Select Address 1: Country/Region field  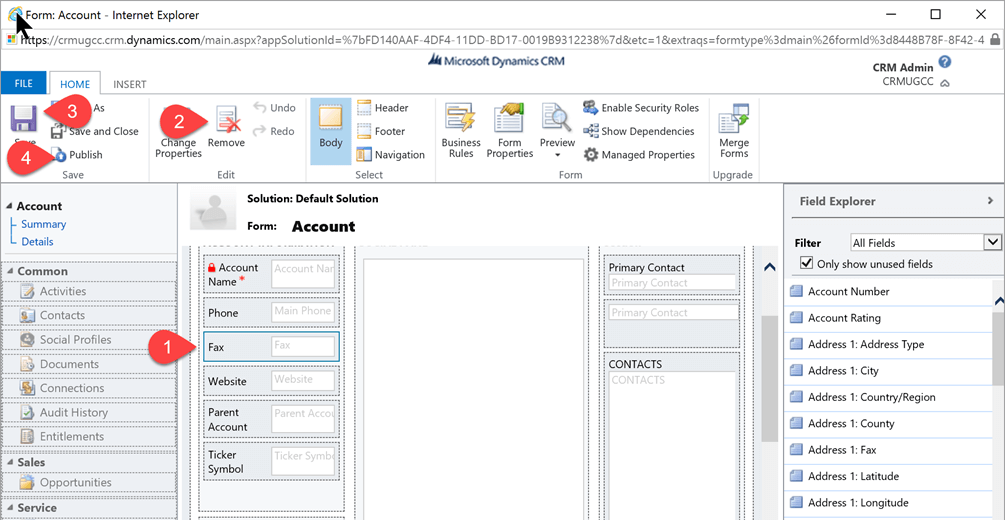pyautogui.click(x=888, y=397)
